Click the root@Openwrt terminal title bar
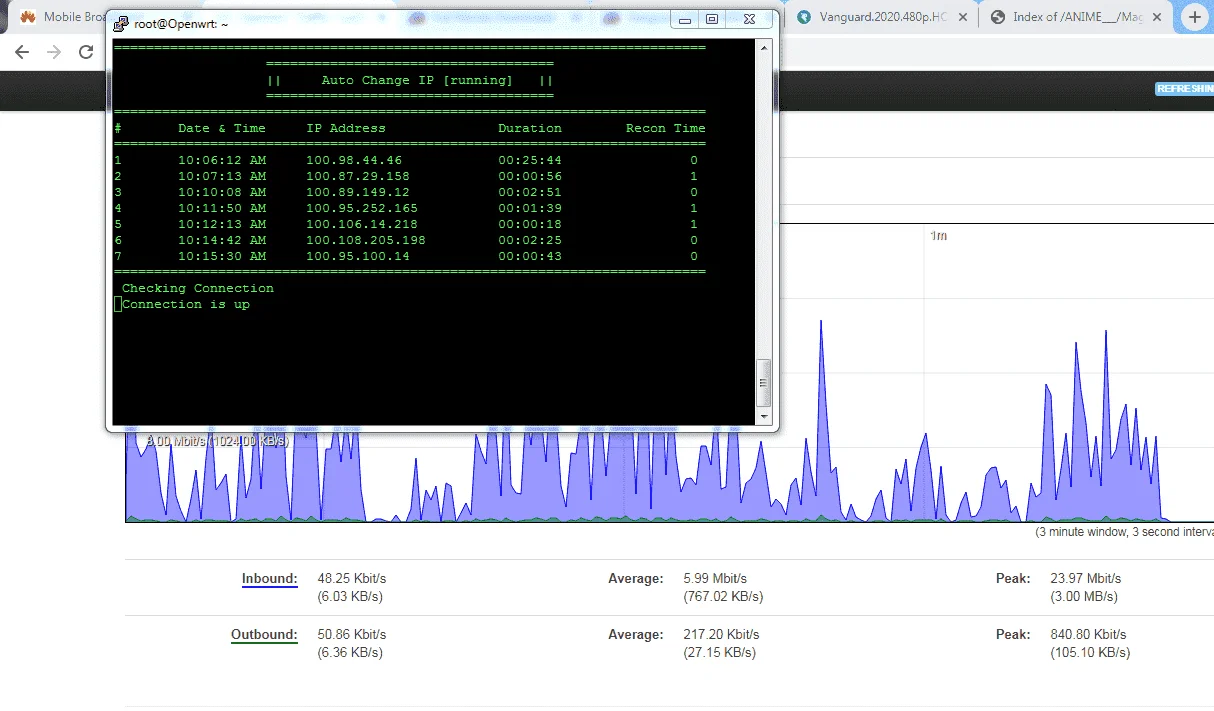This screenshot has height=711, width=1214. [x=400, y=22]
